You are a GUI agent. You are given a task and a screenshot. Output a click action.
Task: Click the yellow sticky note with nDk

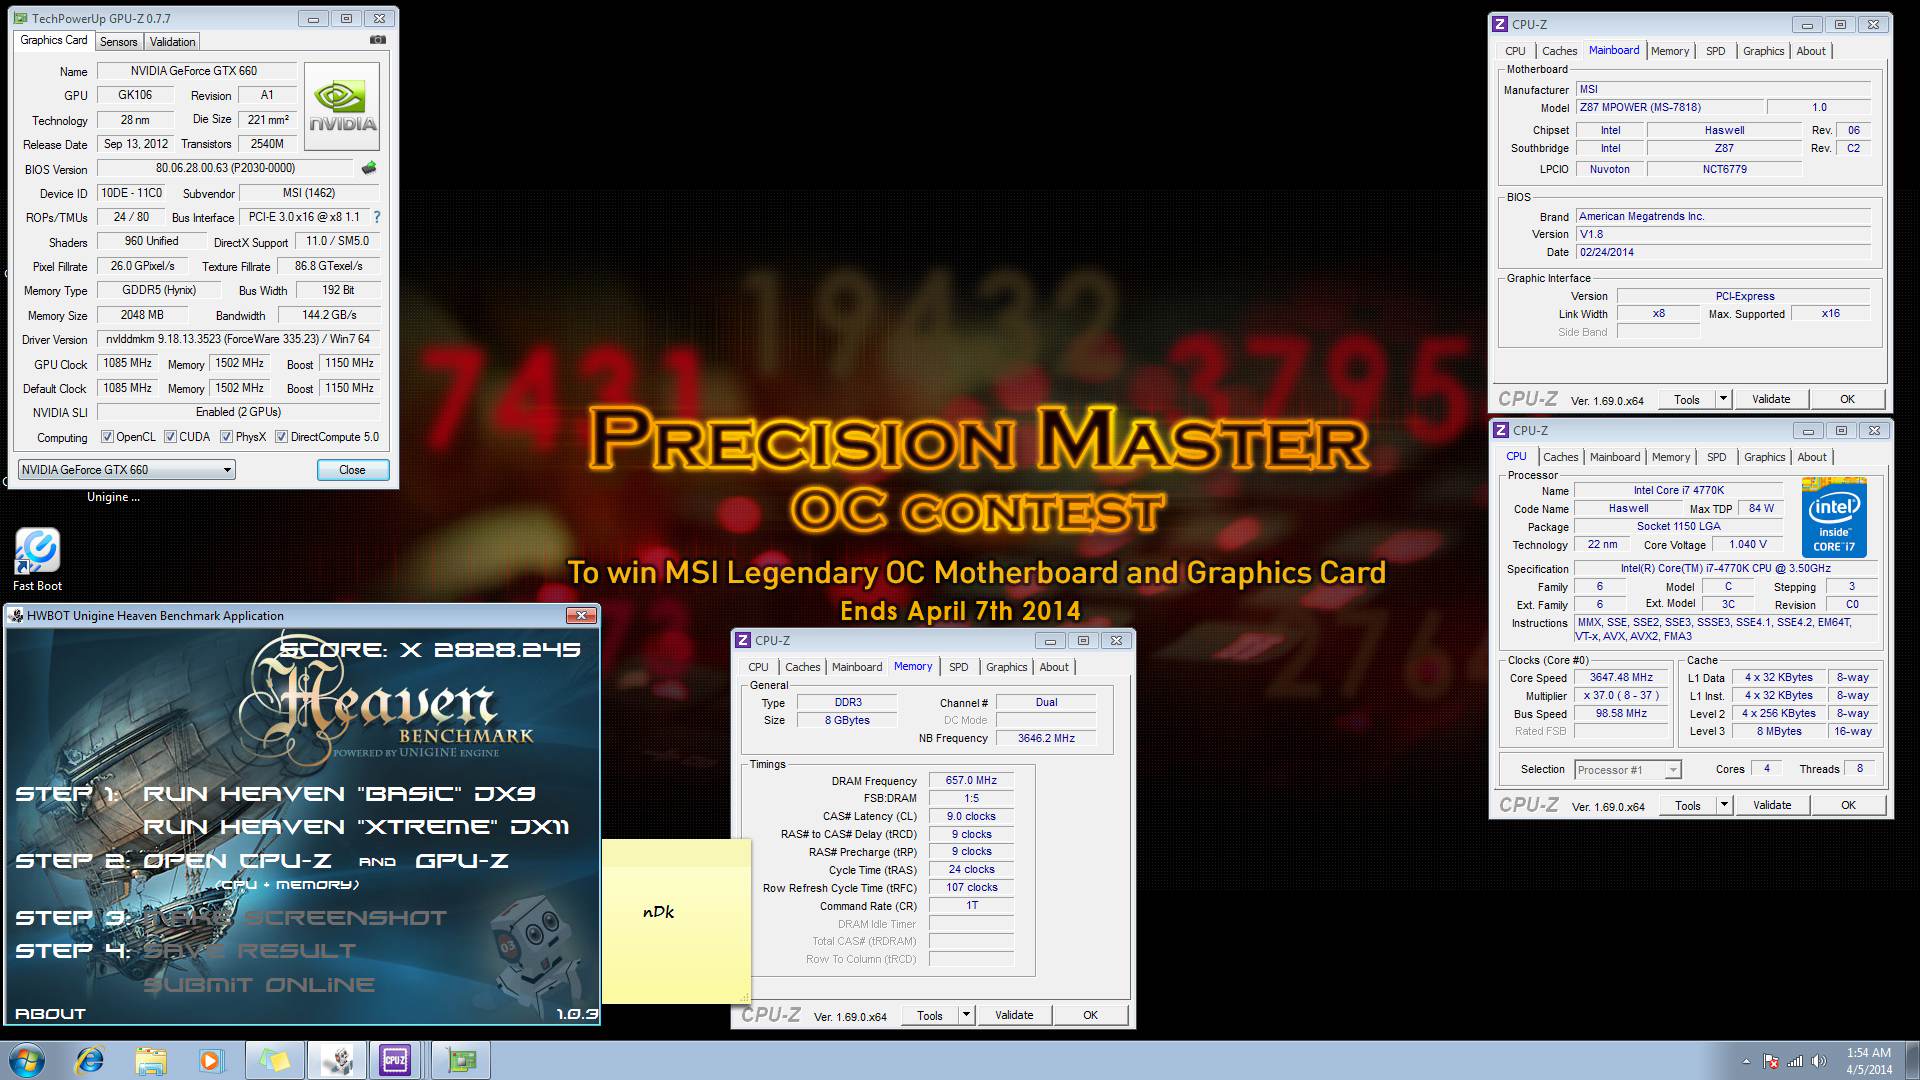pyautogui.click(x=676, y=920)
